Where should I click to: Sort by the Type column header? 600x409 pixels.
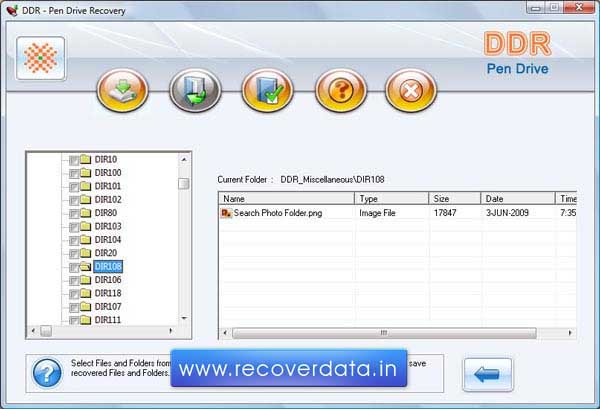392,199
